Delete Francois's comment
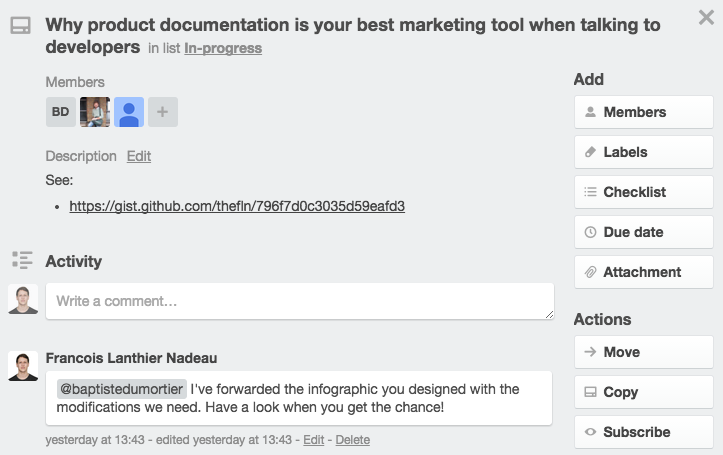Screen dimensions: 723x455 click(352, 440)
